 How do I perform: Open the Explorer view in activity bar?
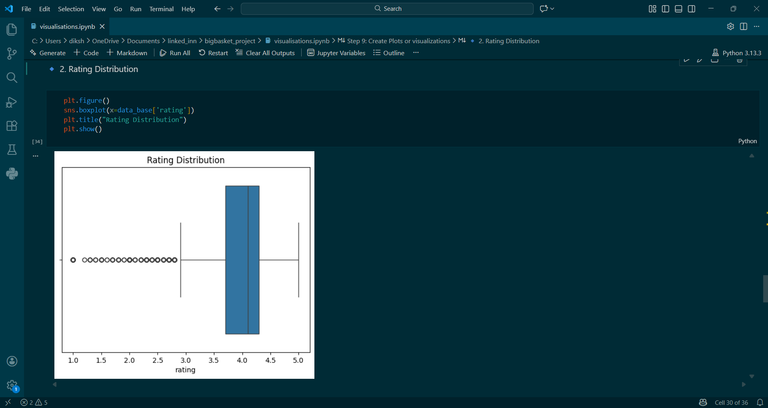pos(12,29)
